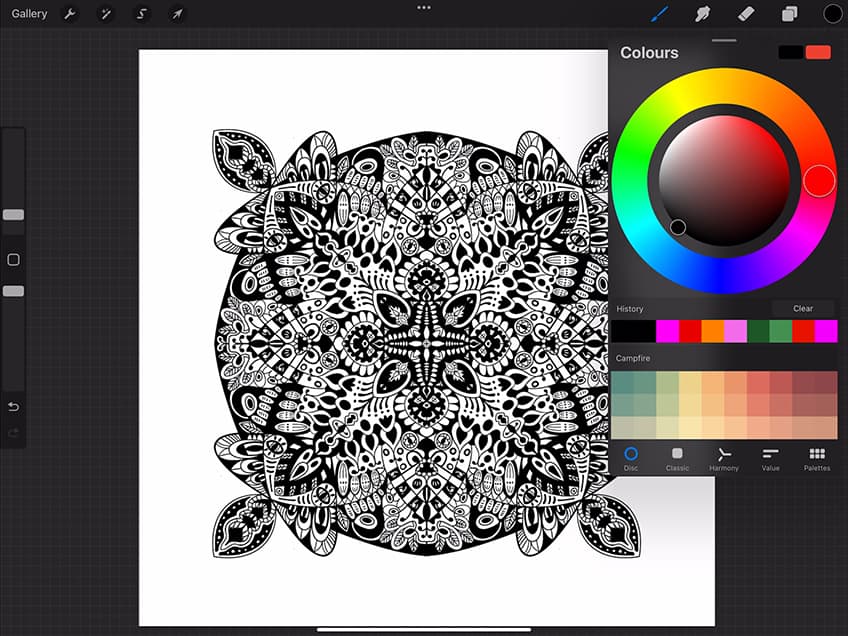Click the Colours panel drag handle

(724, 40)
